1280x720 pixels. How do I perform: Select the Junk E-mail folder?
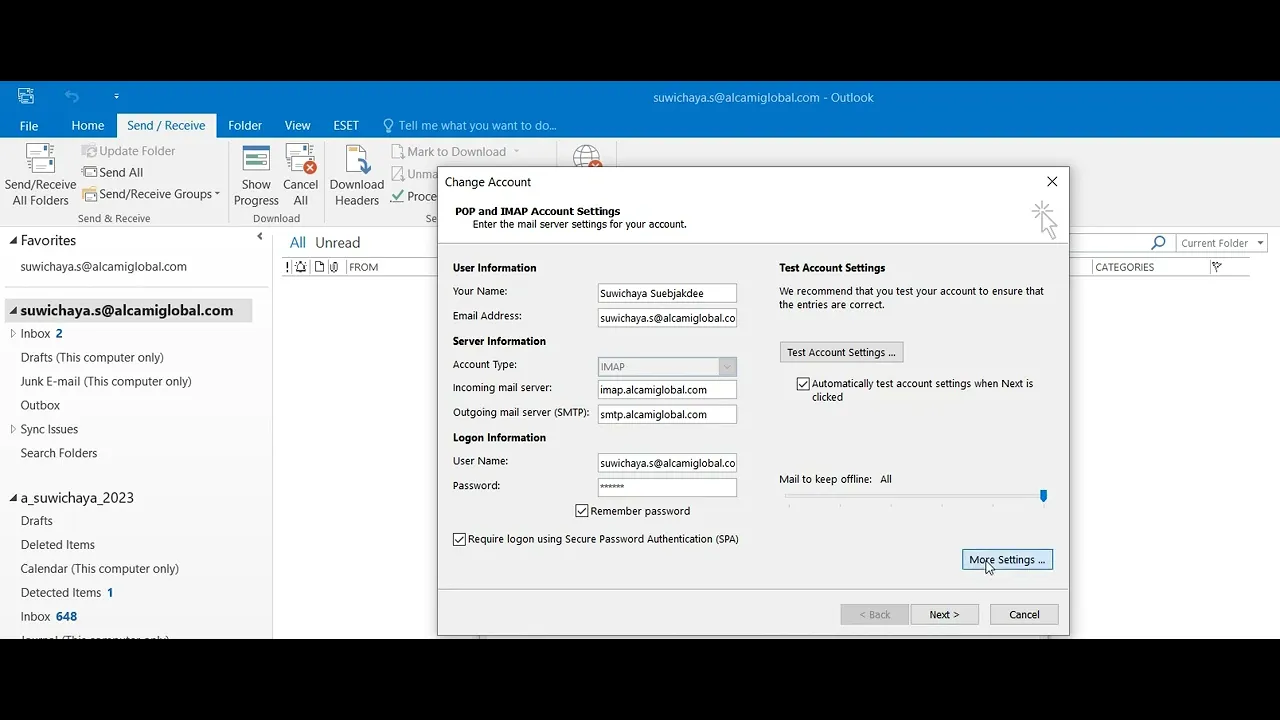coord(106,382)
